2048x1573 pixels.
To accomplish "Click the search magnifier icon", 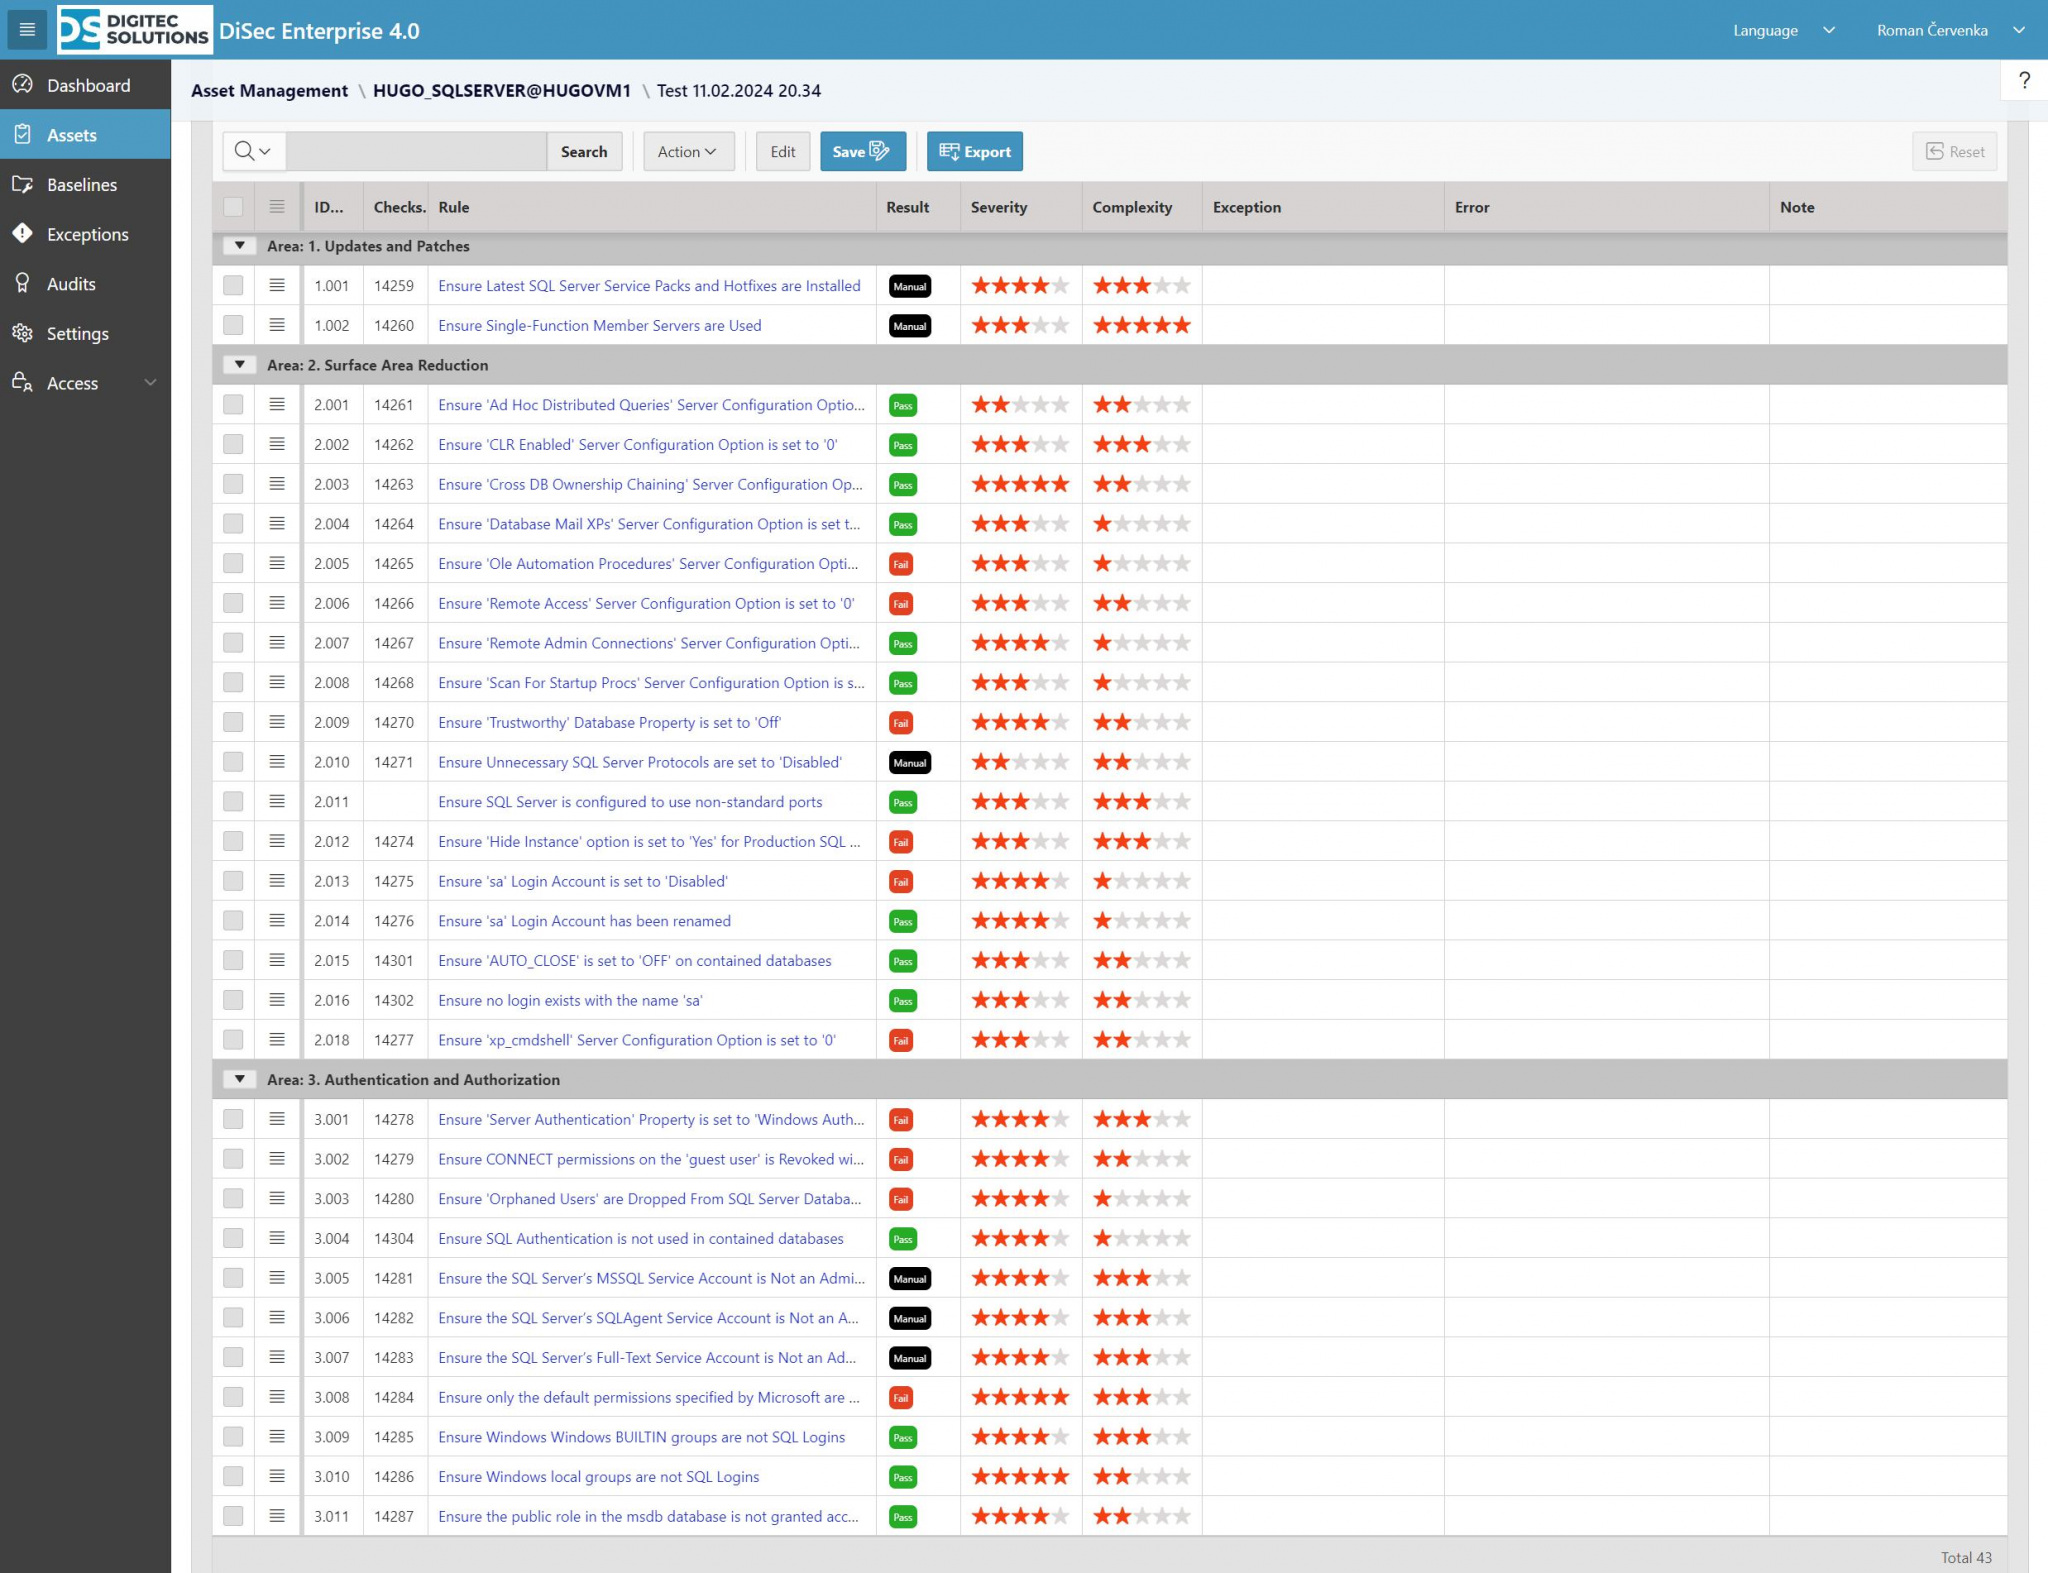I will [244, 152].
